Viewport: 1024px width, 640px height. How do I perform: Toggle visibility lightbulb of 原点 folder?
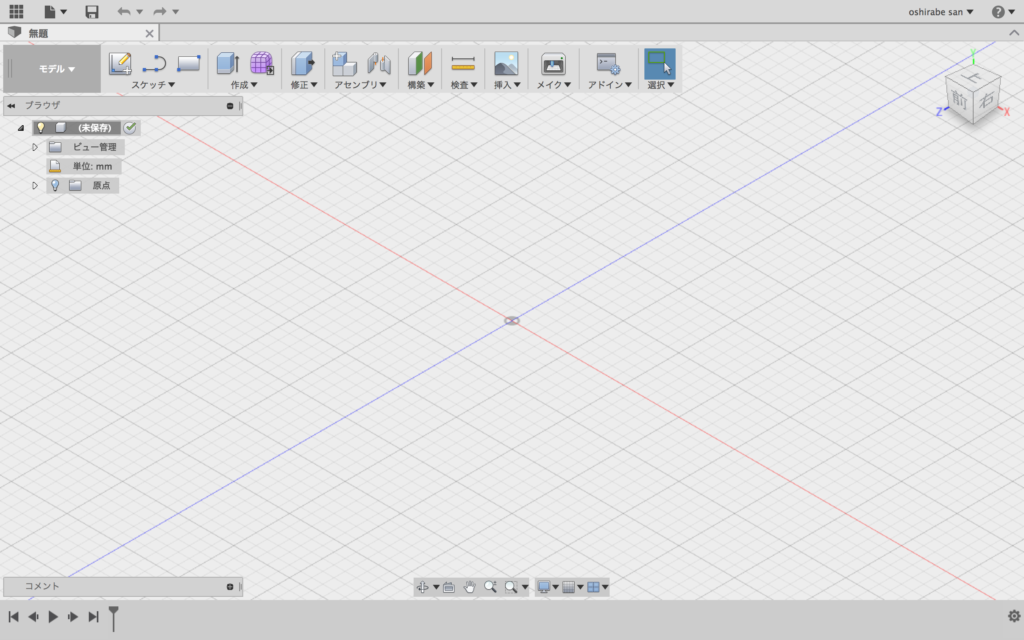(x=56, y=185)
